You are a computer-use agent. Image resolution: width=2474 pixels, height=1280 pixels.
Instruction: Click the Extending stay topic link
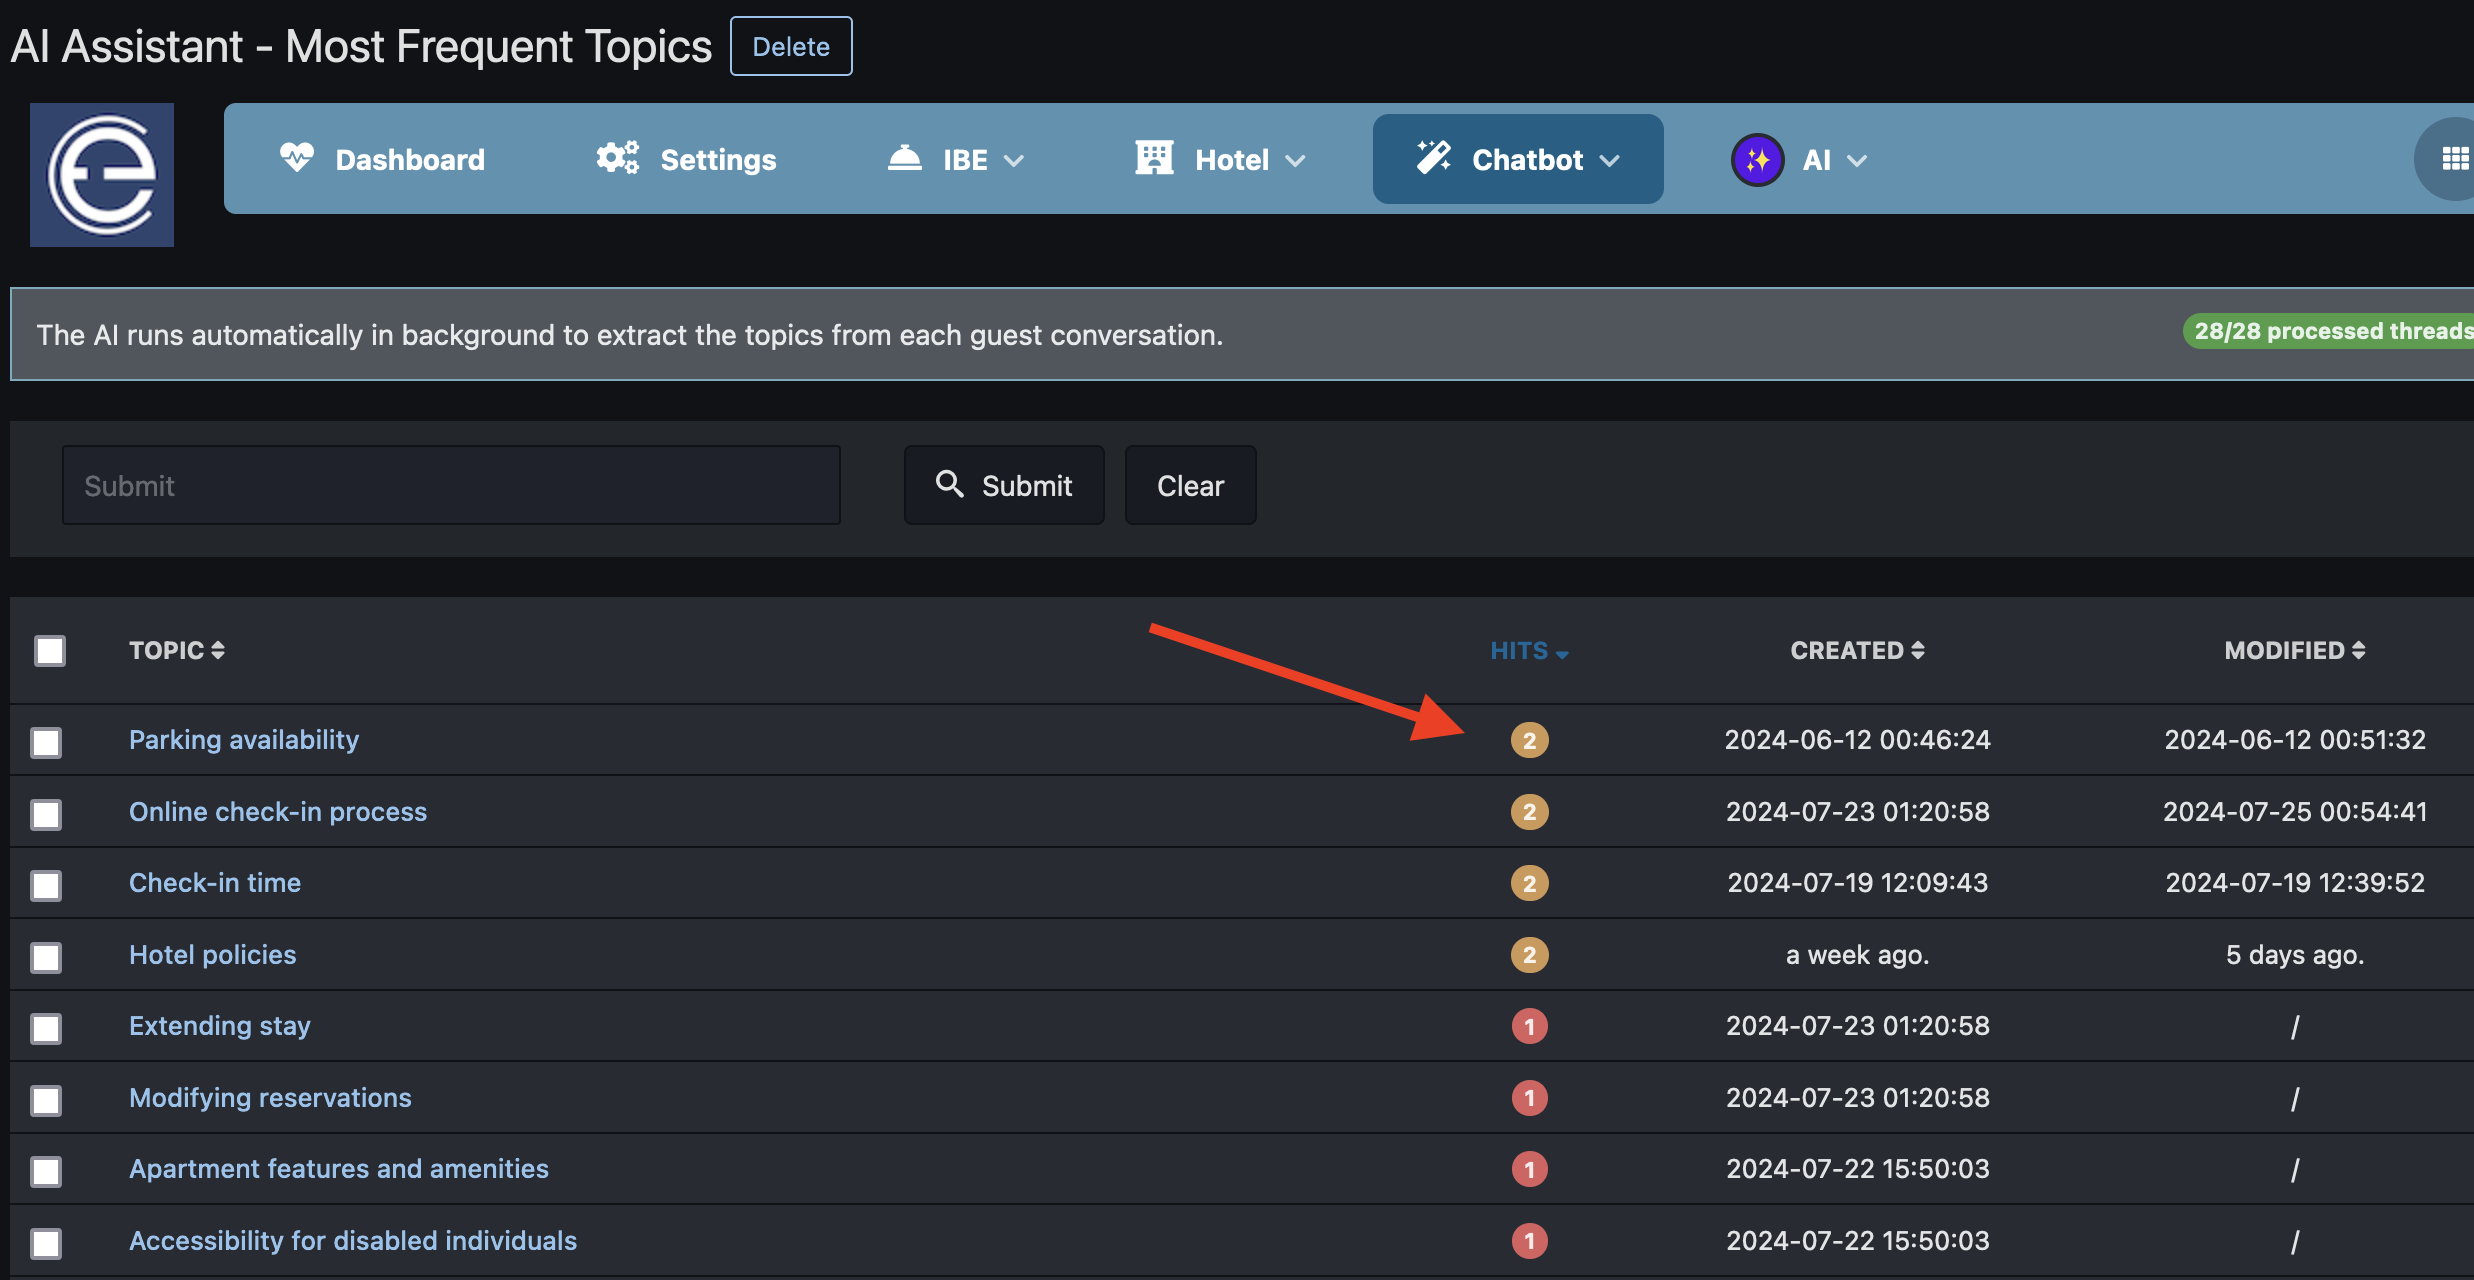(219, 1024)
